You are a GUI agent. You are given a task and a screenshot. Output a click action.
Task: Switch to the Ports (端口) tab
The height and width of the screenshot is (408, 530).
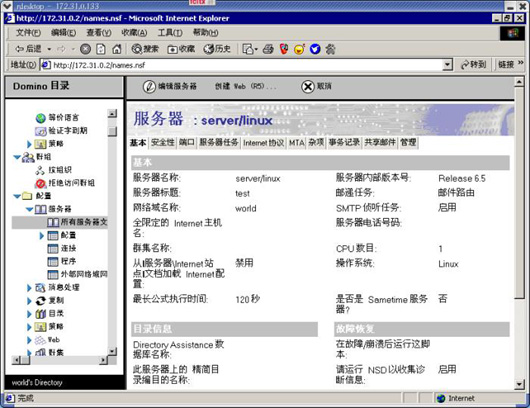pos(187,142)
